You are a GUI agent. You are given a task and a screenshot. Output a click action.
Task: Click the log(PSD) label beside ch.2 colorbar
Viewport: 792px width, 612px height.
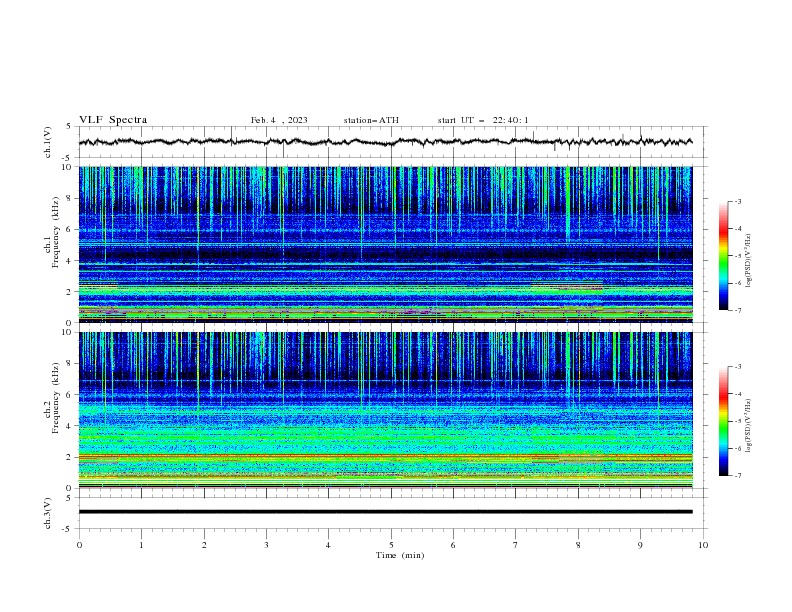point(748,426)
